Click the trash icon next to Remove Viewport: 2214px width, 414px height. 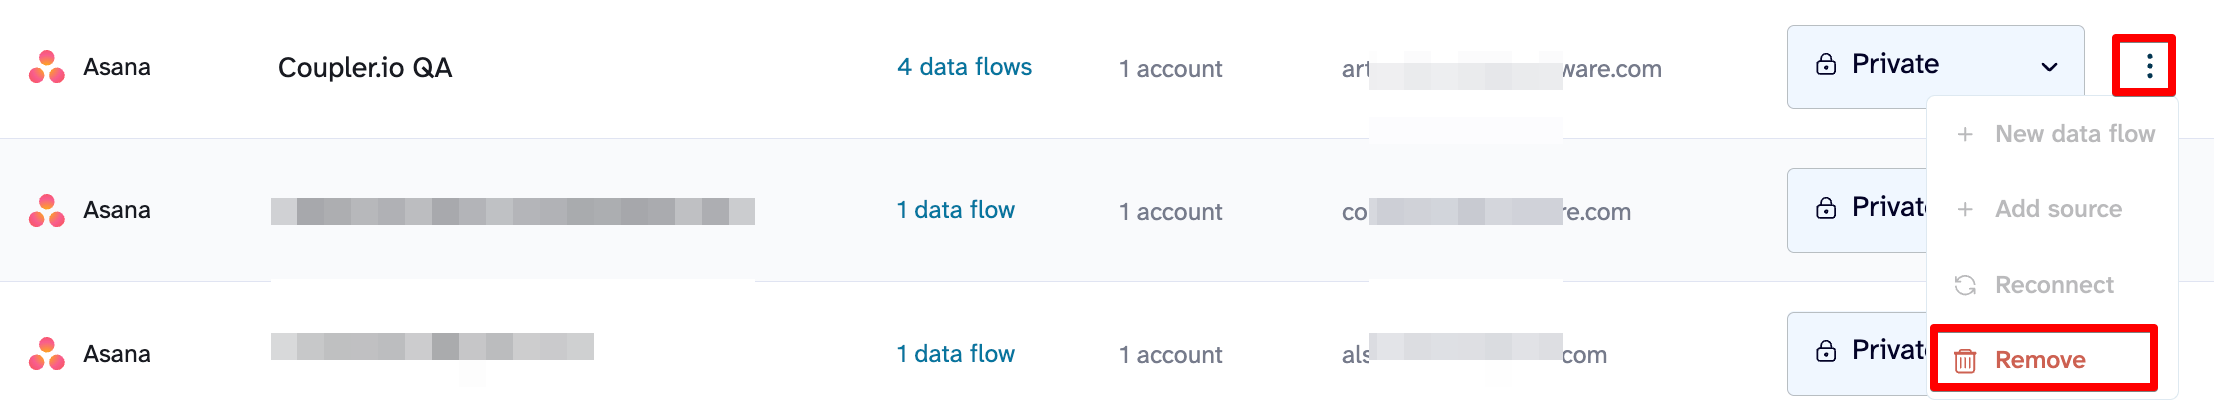1965,360
